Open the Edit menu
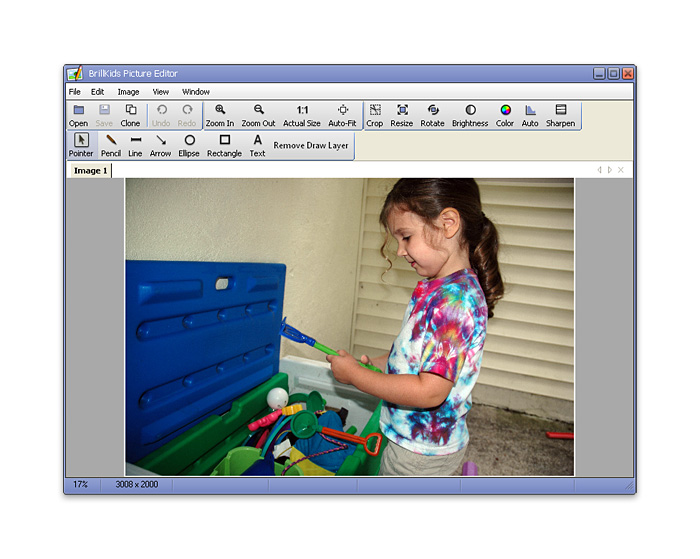The image size is (700, 559). [x=97, y=92]
